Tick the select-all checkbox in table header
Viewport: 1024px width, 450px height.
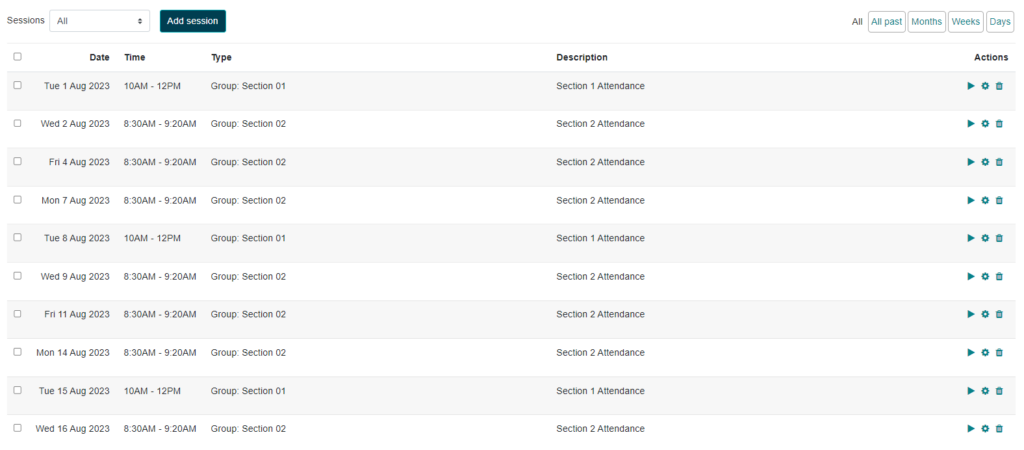tap(18, 57)
